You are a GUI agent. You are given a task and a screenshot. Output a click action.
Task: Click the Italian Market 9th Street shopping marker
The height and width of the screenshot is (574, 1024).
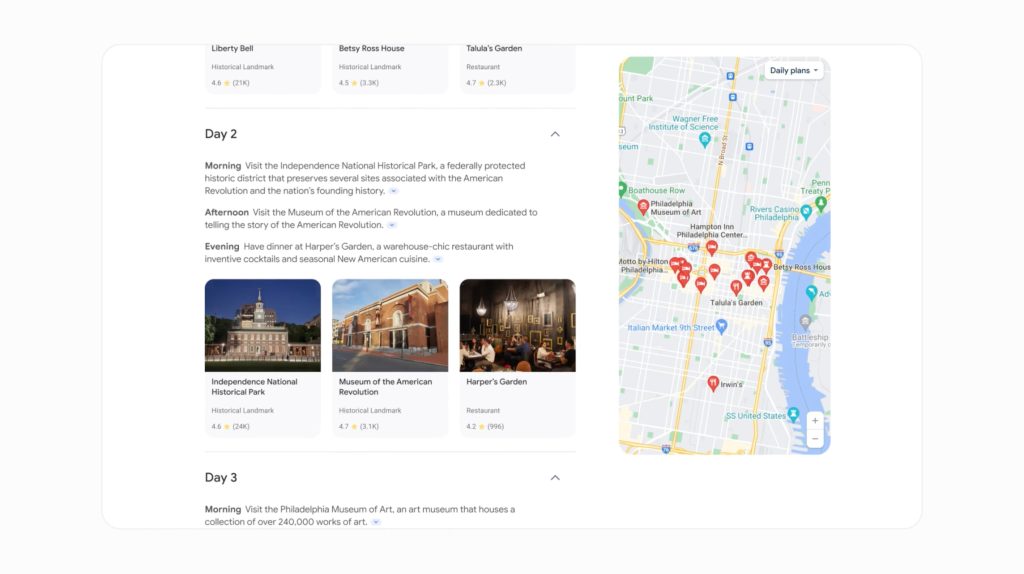722,326
